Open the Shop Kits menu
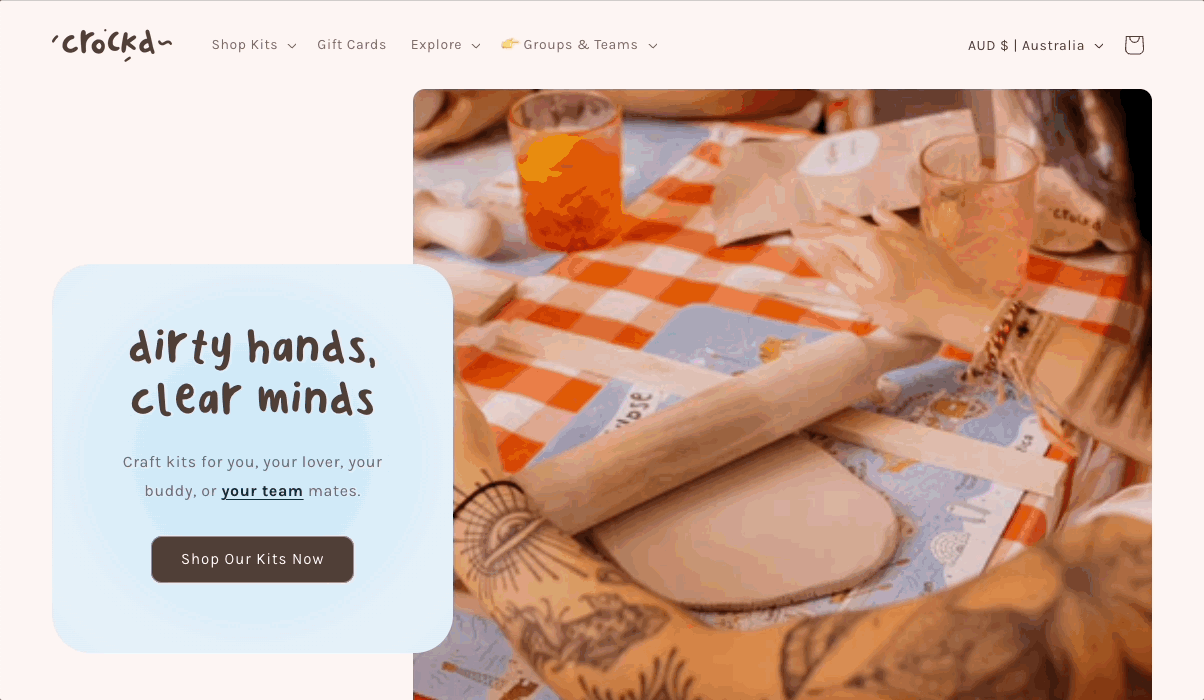The image size is (1204, 700). coord(245,45)
